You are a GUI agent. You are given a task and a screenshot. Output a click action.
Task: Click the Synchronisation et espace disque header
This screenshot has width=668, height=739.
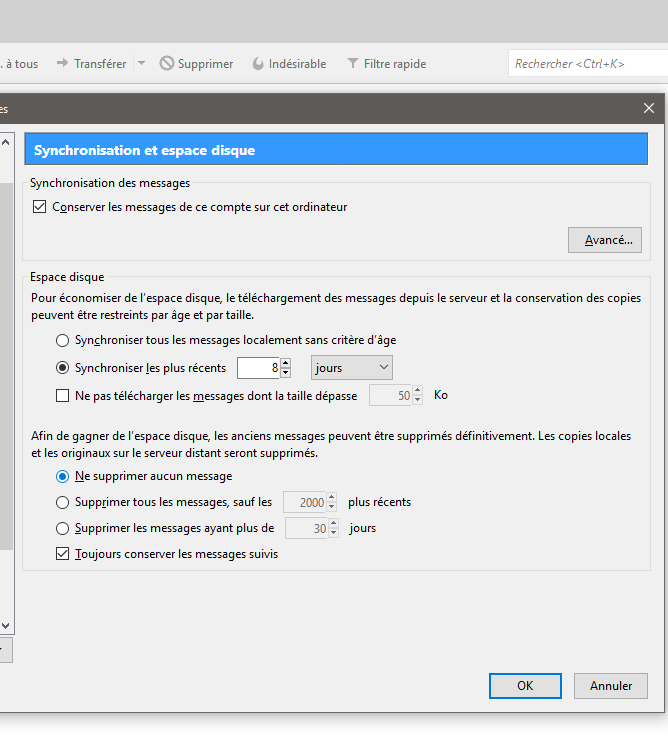pos(336,150)
